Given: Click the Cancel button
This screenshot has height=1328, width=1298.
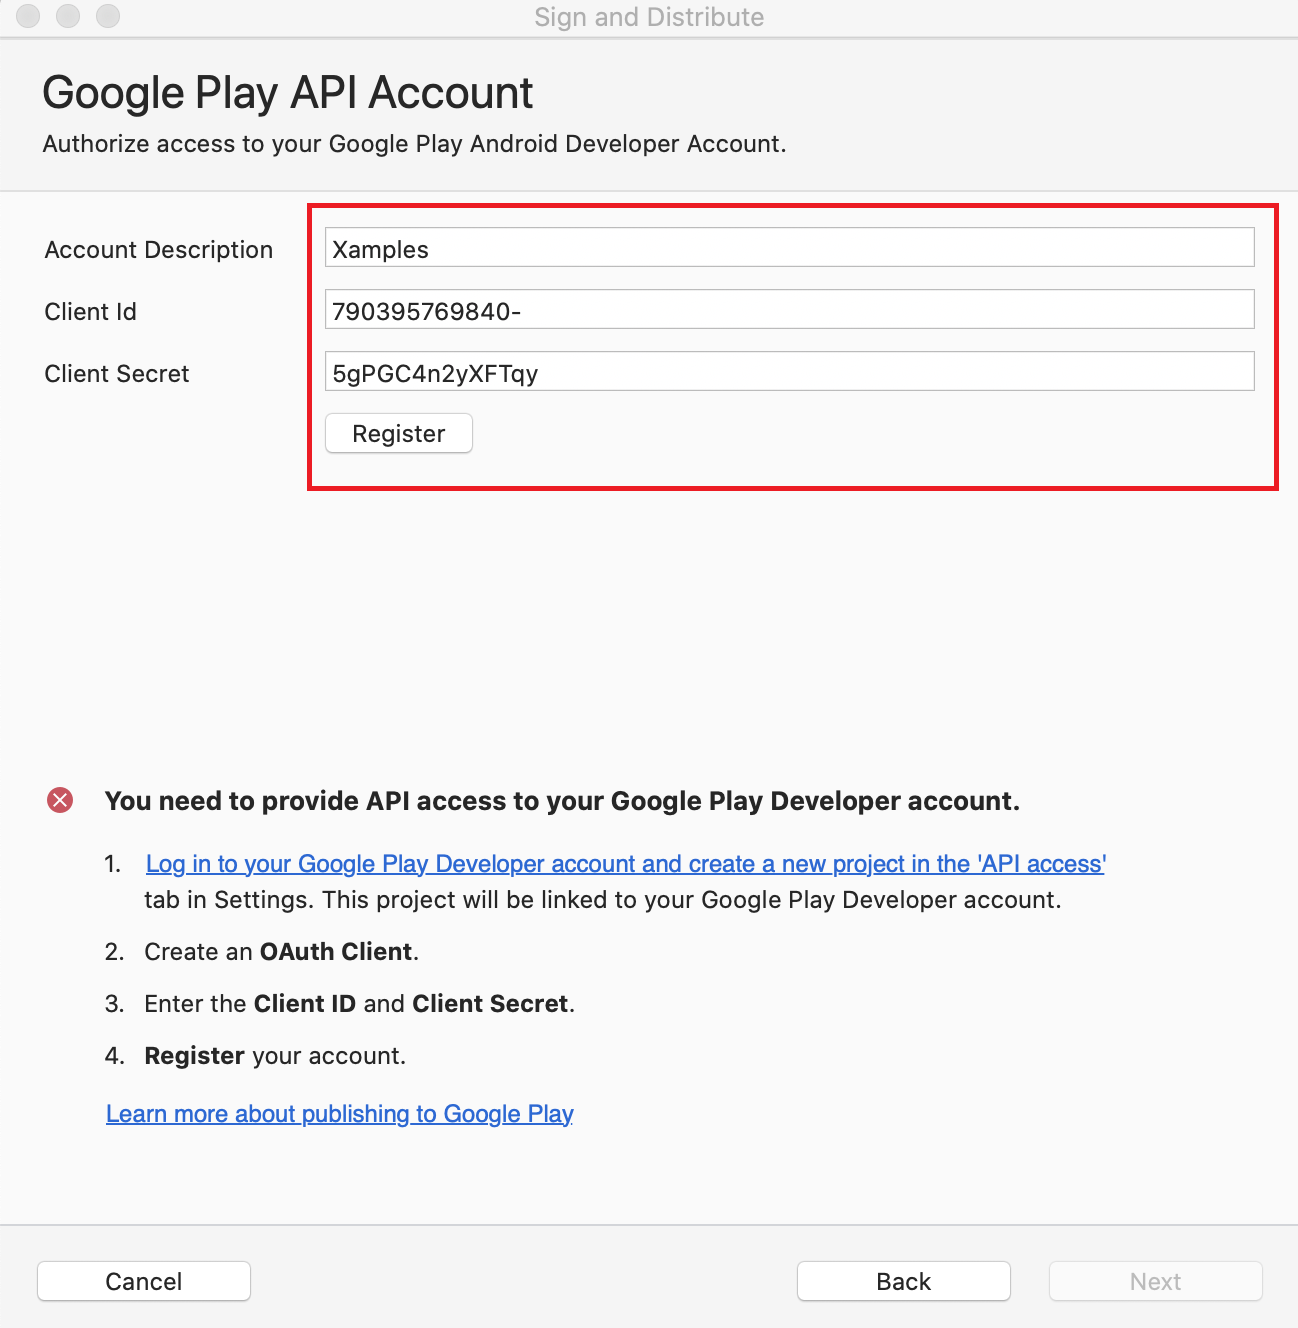Looking at the screenshot, I should click(144, 1282).
